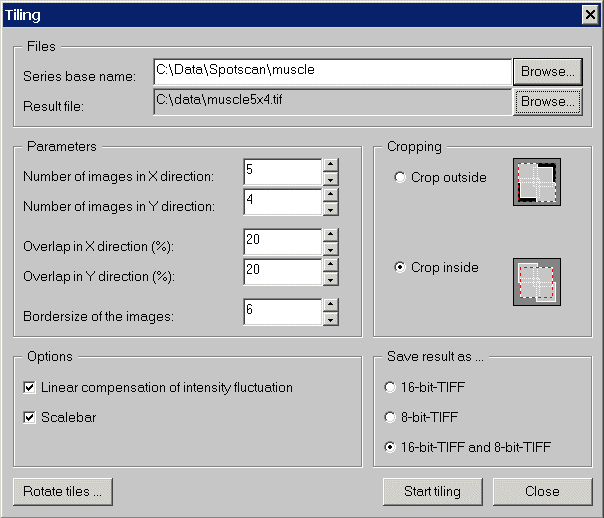Click the Crop inside preview icon

(536, 282)
